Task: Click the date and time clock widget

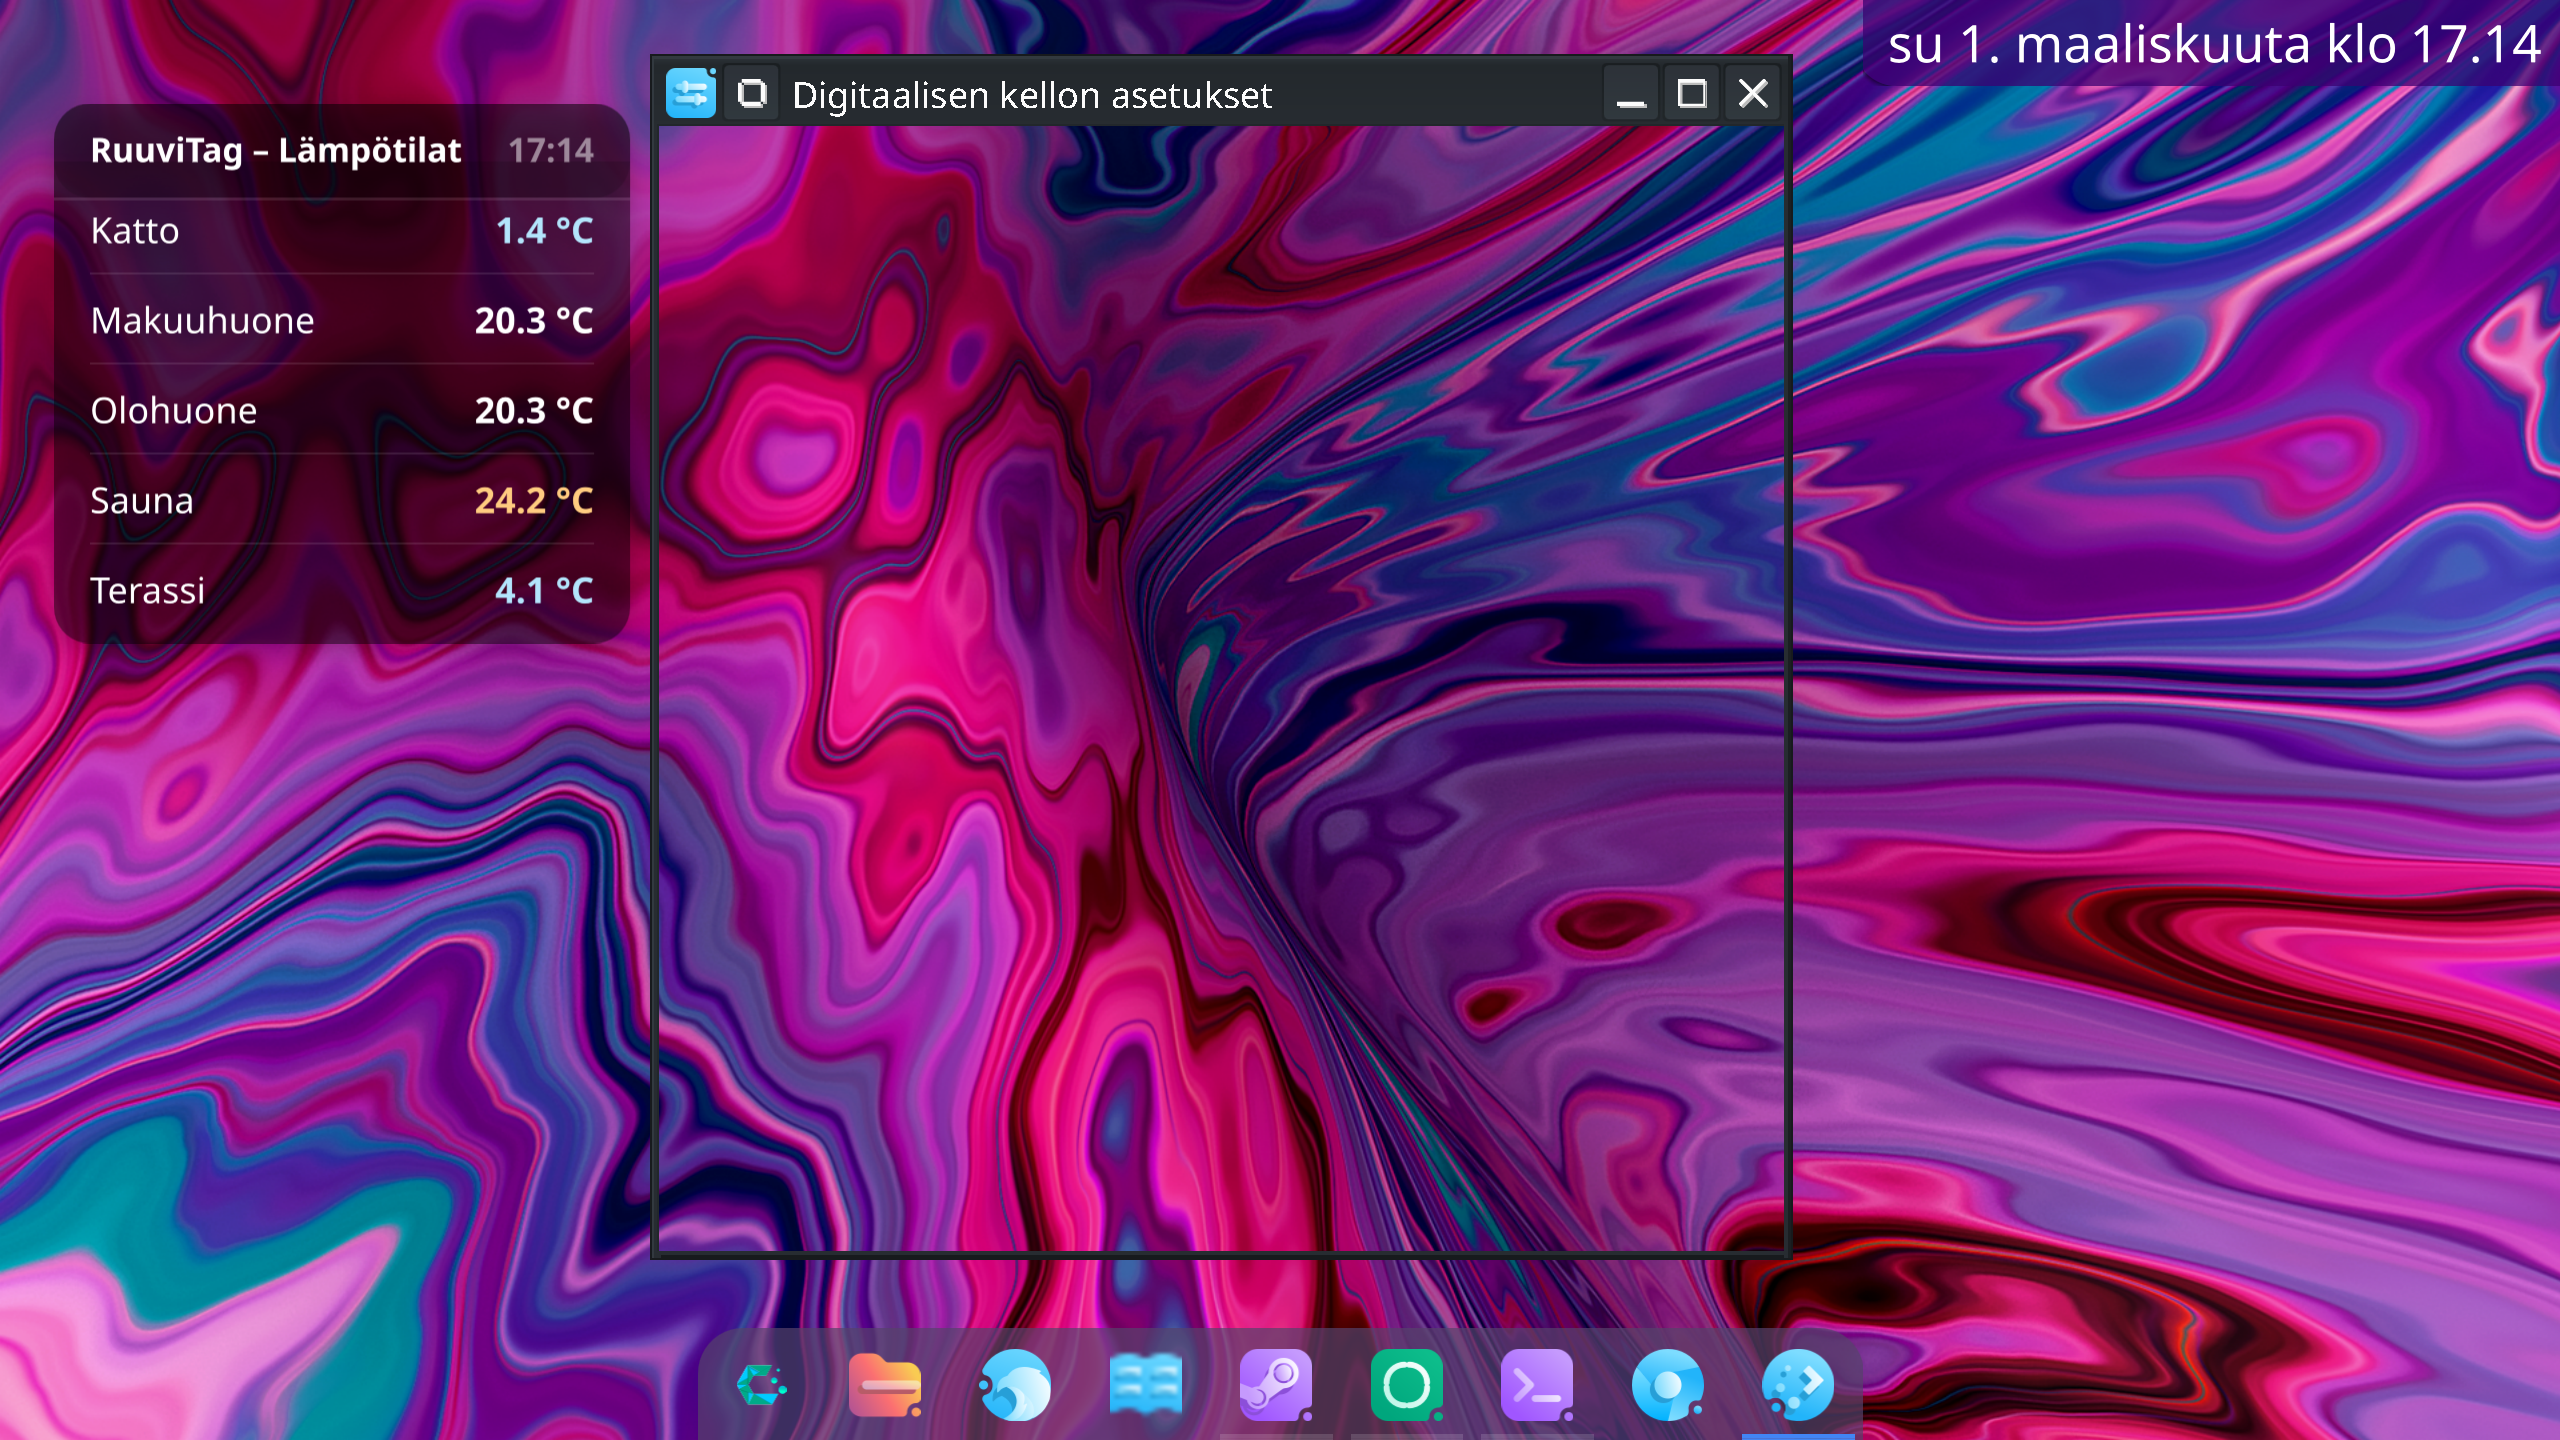Action: [2213, 44]
